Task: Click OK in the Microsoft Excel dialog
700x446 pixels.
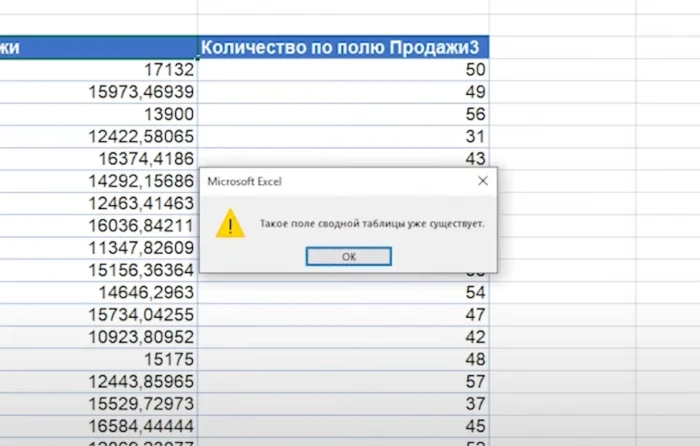Action: click(348, 257)
